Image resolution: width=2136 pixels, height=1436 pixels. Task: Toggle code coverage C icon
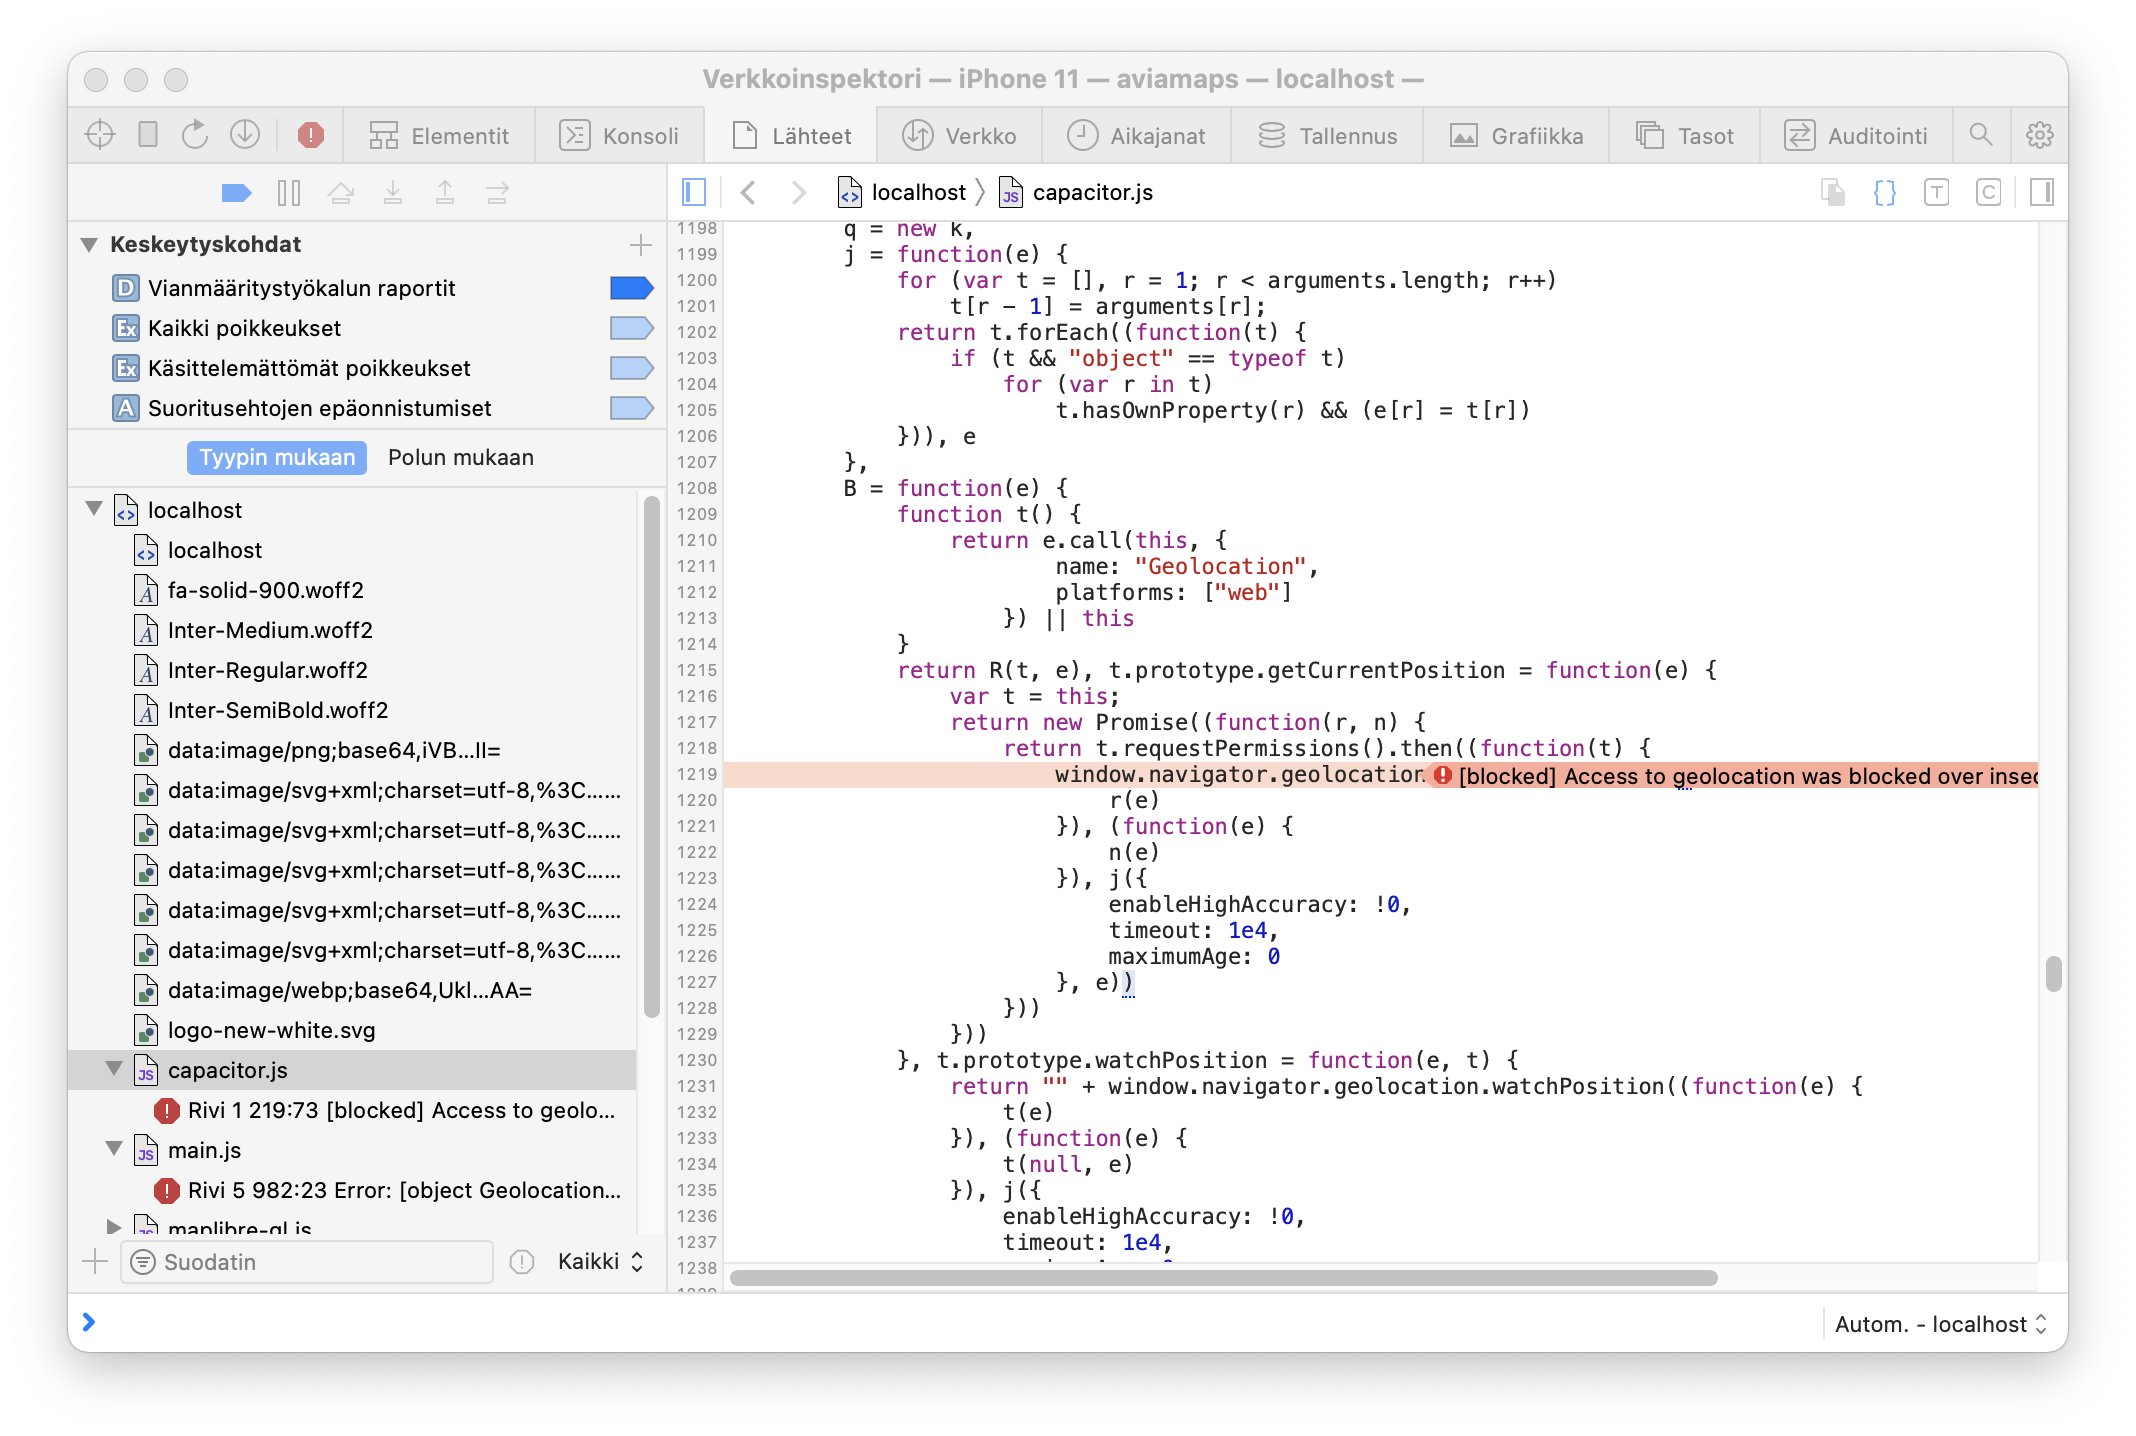click(x=1989, y=192)
